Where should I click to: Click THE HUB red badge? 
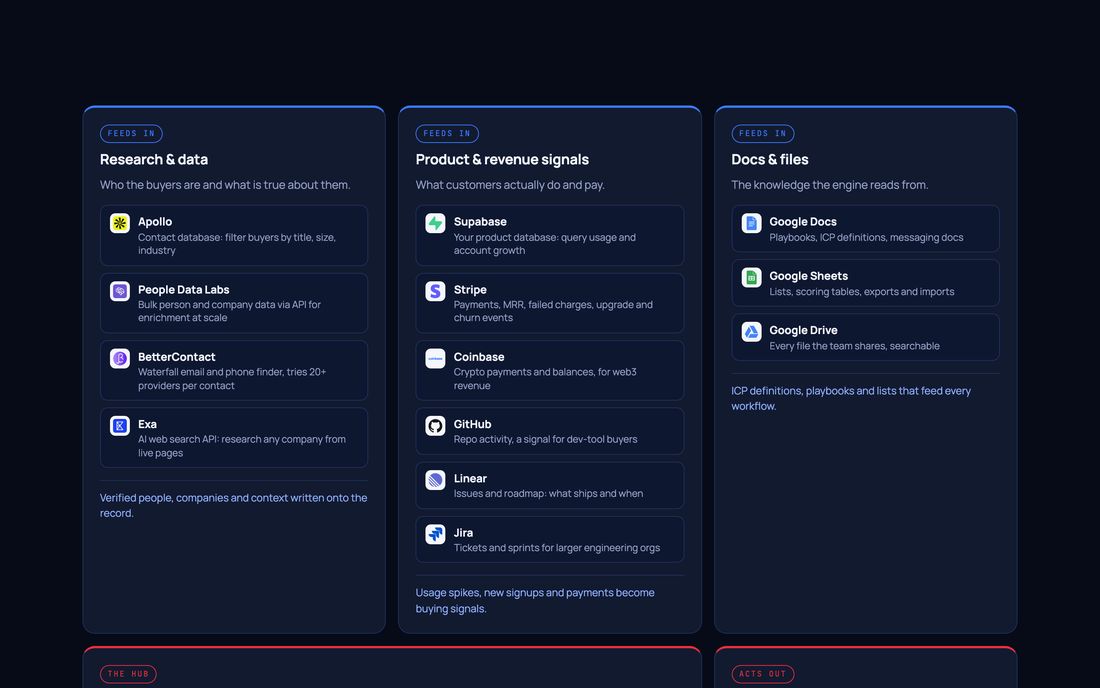[x=128, y=674]
